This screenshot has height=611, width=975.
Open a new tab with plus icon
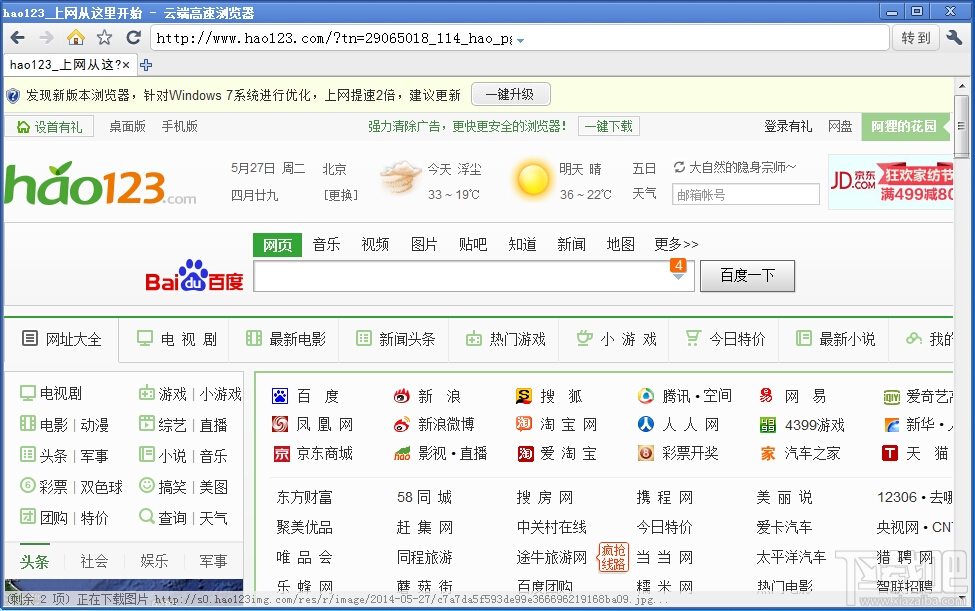coord(146,65)
